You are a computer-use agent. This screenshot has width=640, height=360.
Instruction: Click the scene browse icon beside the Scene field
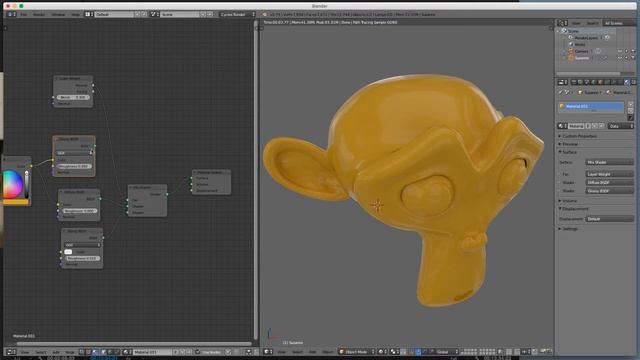[154, 14]
